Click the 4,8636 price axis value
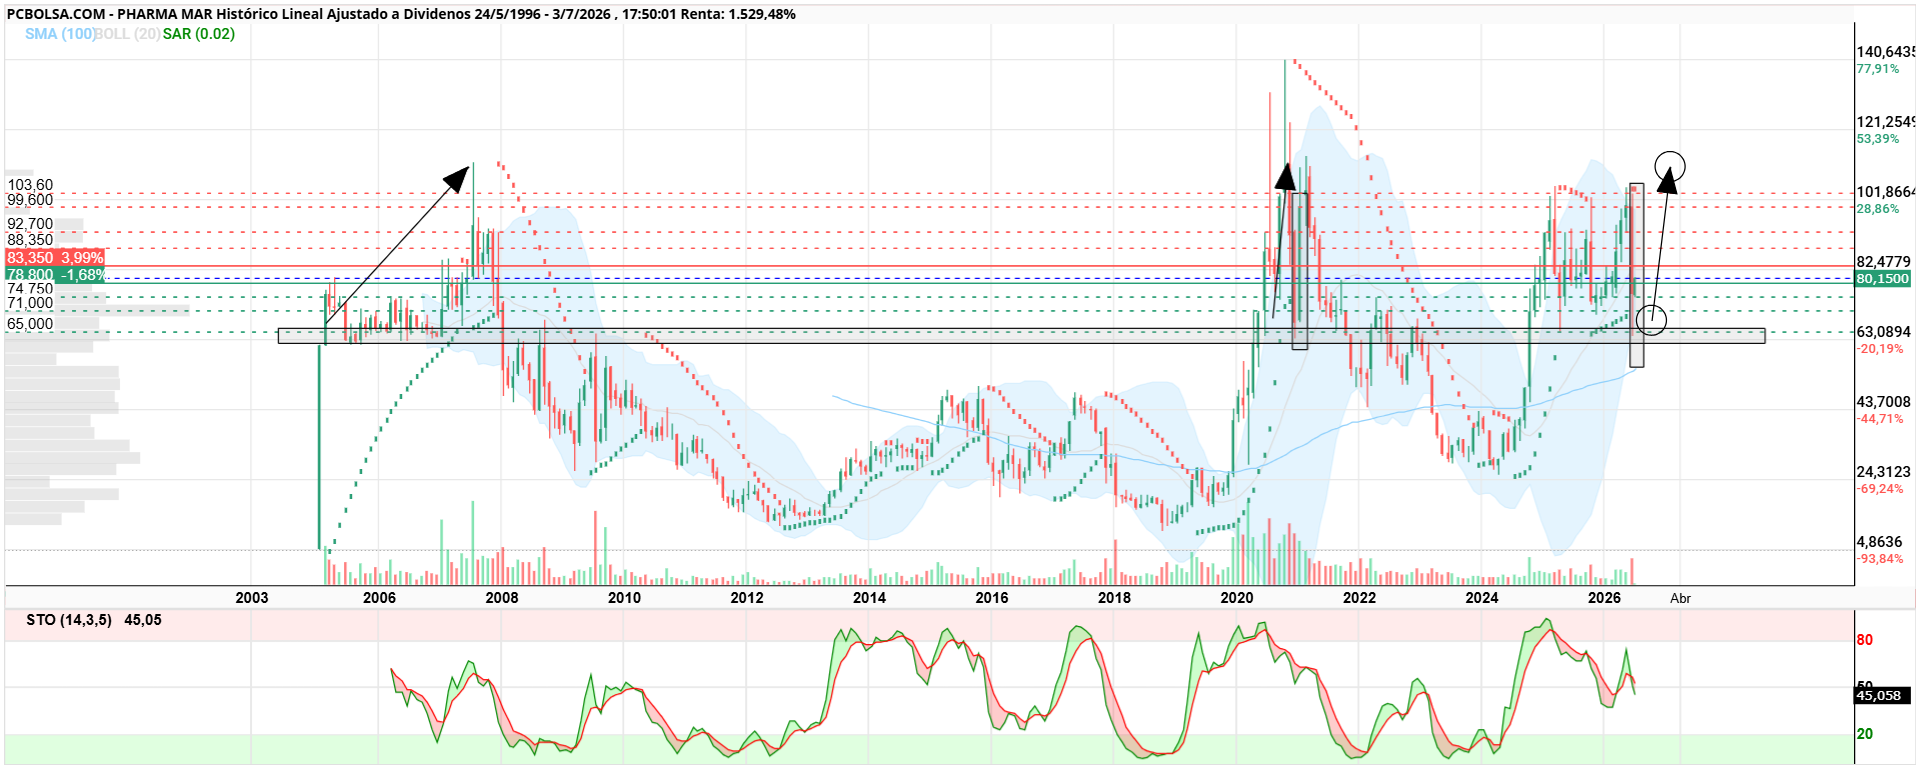1920x769 pixels. 1880,542
